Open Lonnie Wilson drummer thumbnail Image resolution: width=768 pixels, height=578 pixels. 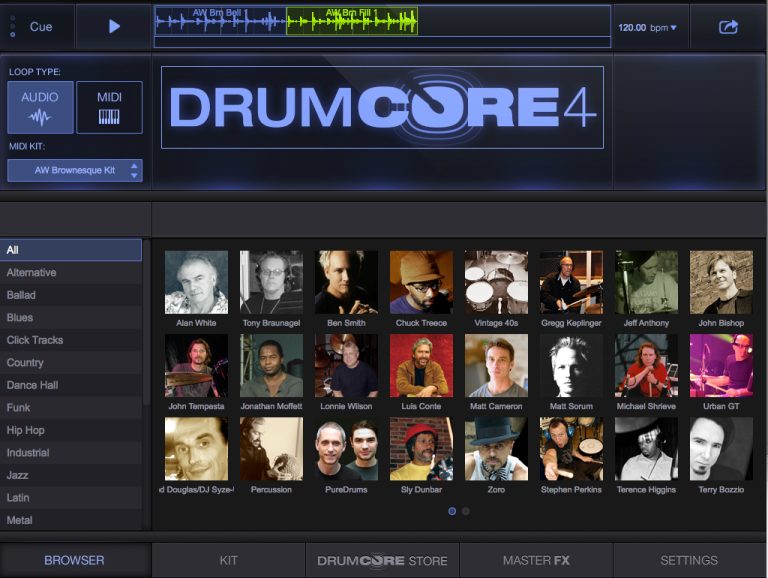click(346, 365)
